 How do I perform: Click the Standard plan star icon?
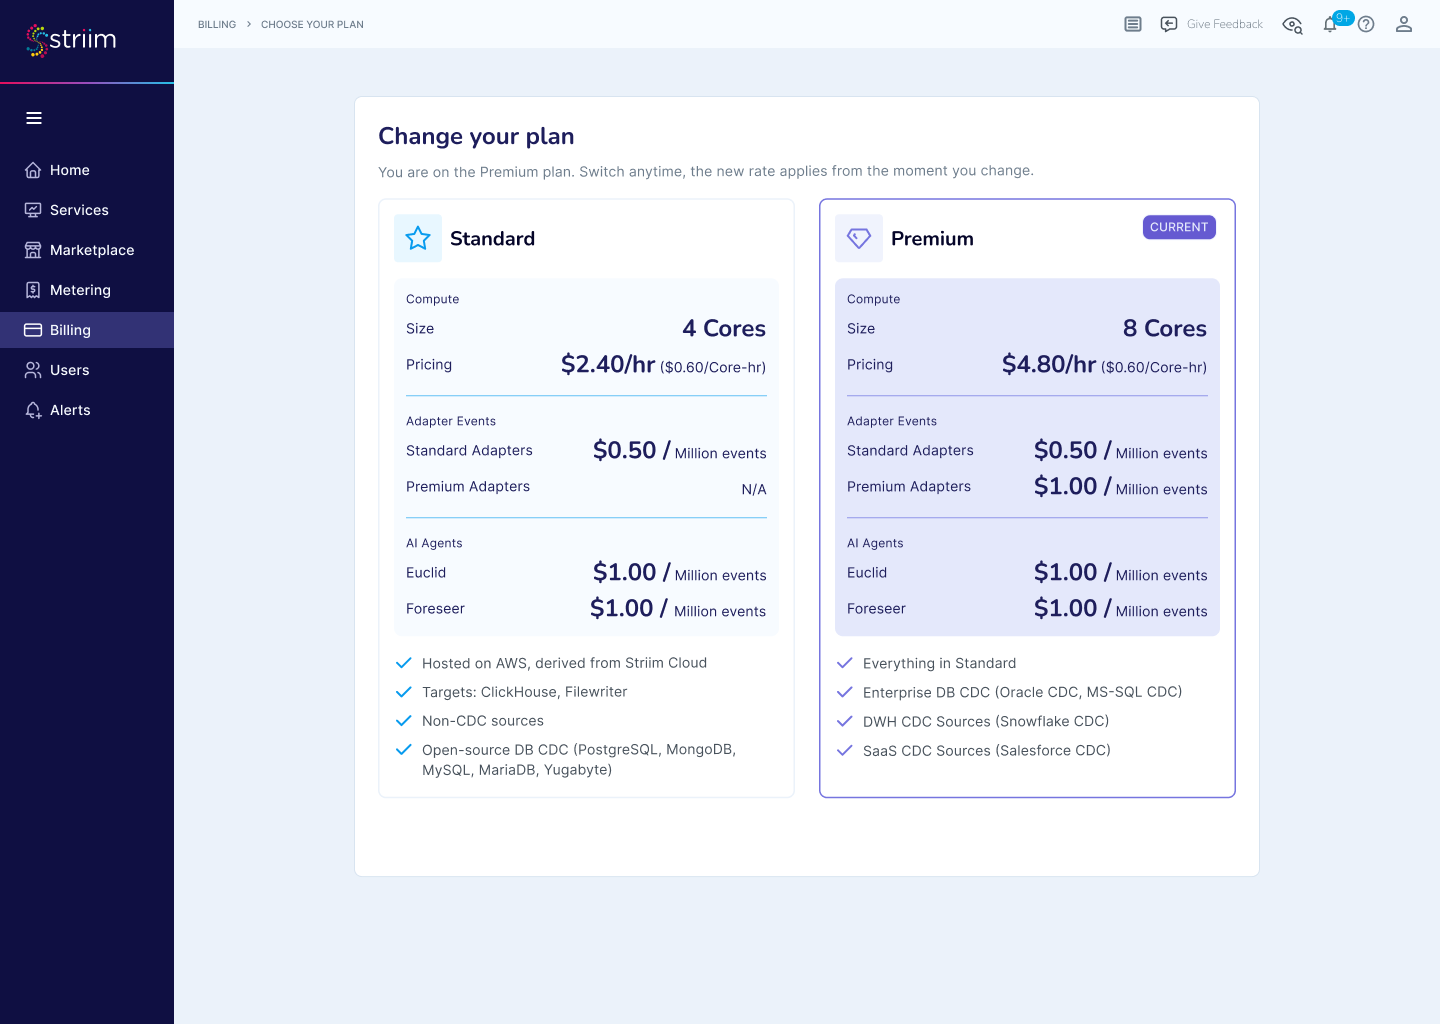coord(418,238)
